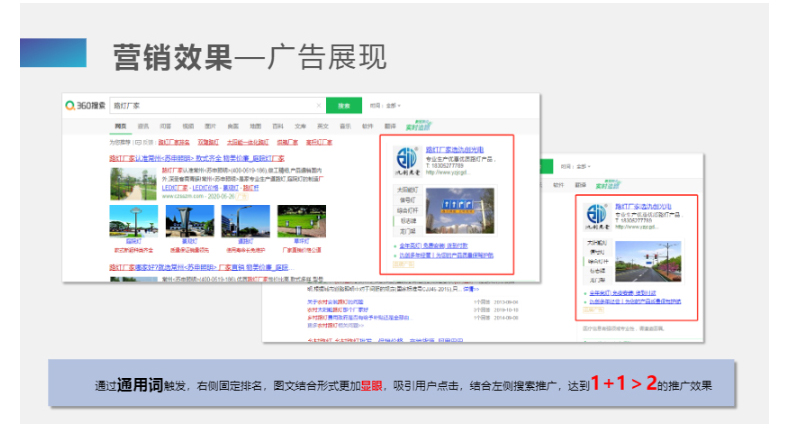Screen dimensions: 787x428
Task: Open the first search result title link
Action: click(x=196, y=158)
